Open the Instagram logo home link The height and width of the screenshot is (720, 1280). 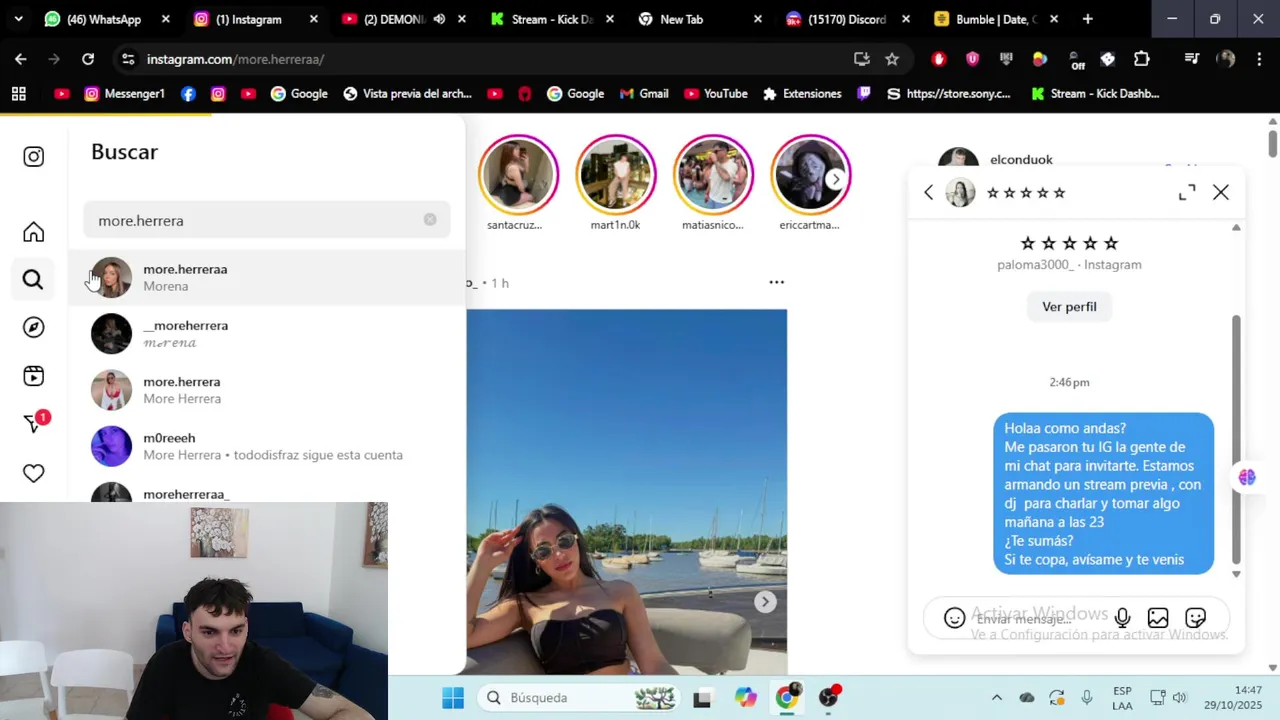(x=34, y=157)
